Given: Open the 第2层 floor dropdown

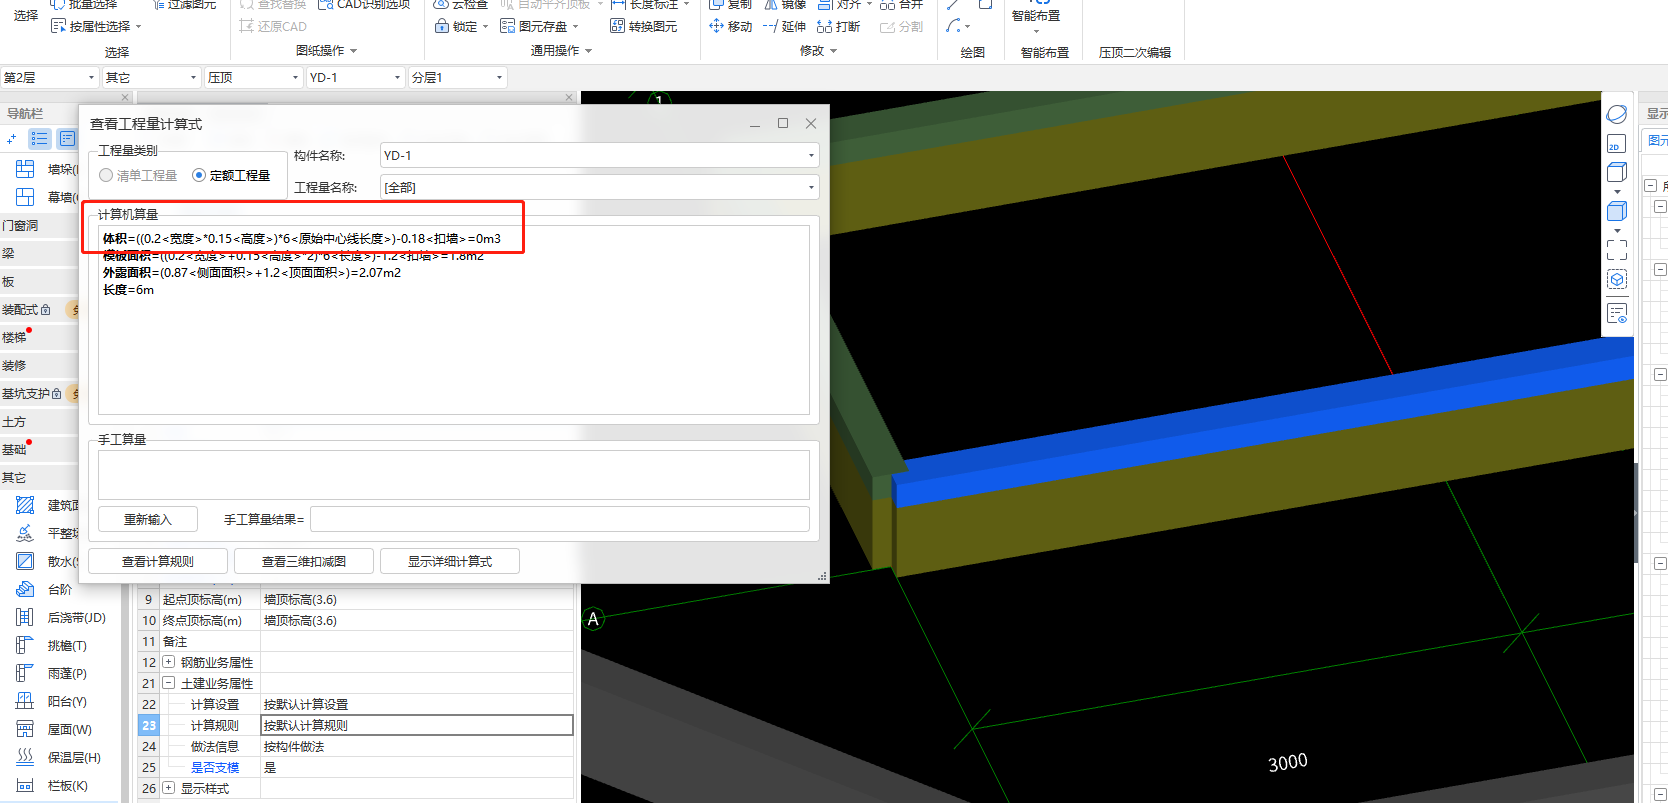Looking at the screenshot, I should 49,77.
